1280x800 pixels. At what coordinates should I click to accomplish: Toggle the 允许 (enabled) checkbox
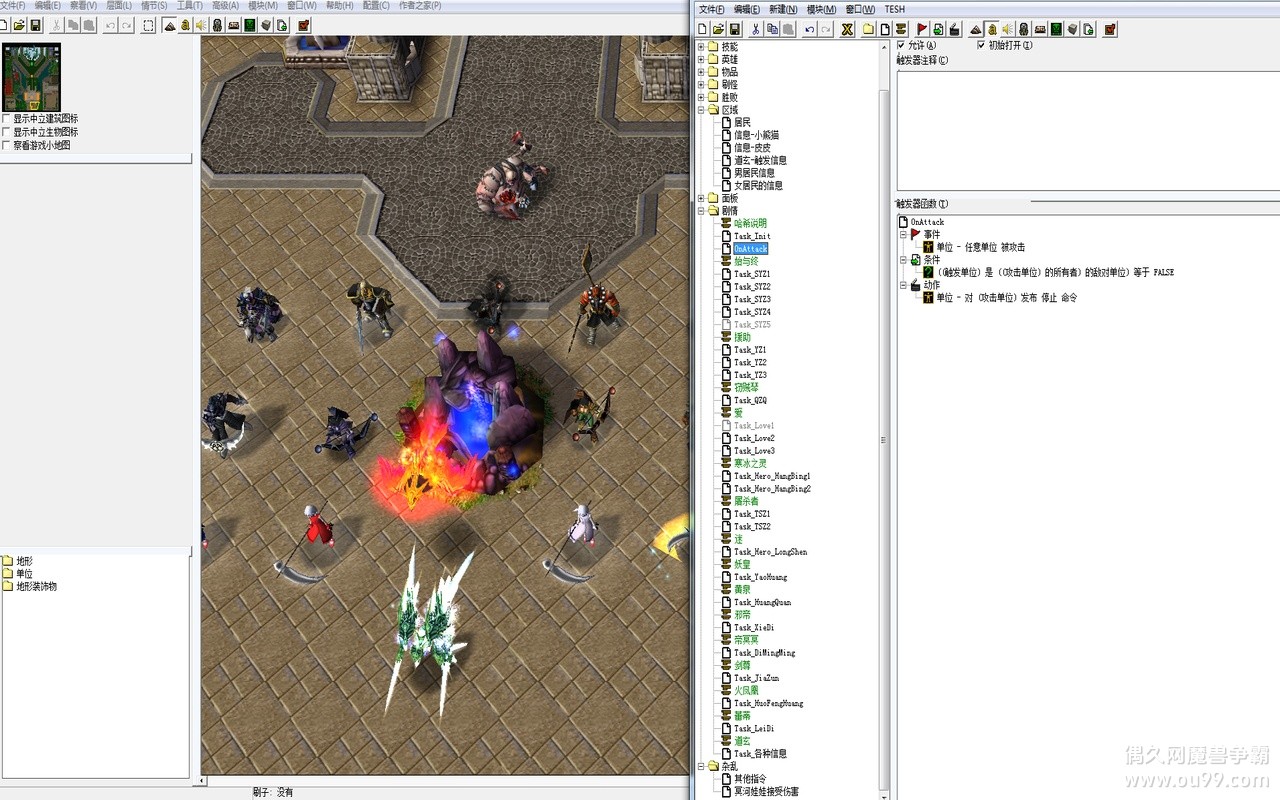click(x=901, y=45)
